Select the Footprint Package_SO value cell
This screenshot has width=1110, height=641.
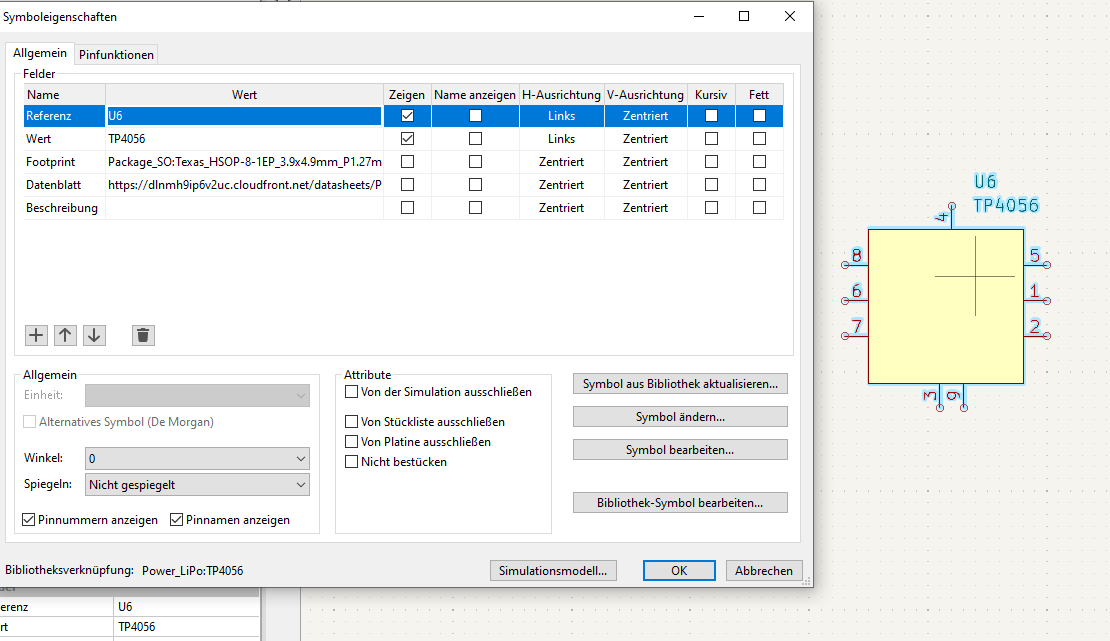point(244,161)
